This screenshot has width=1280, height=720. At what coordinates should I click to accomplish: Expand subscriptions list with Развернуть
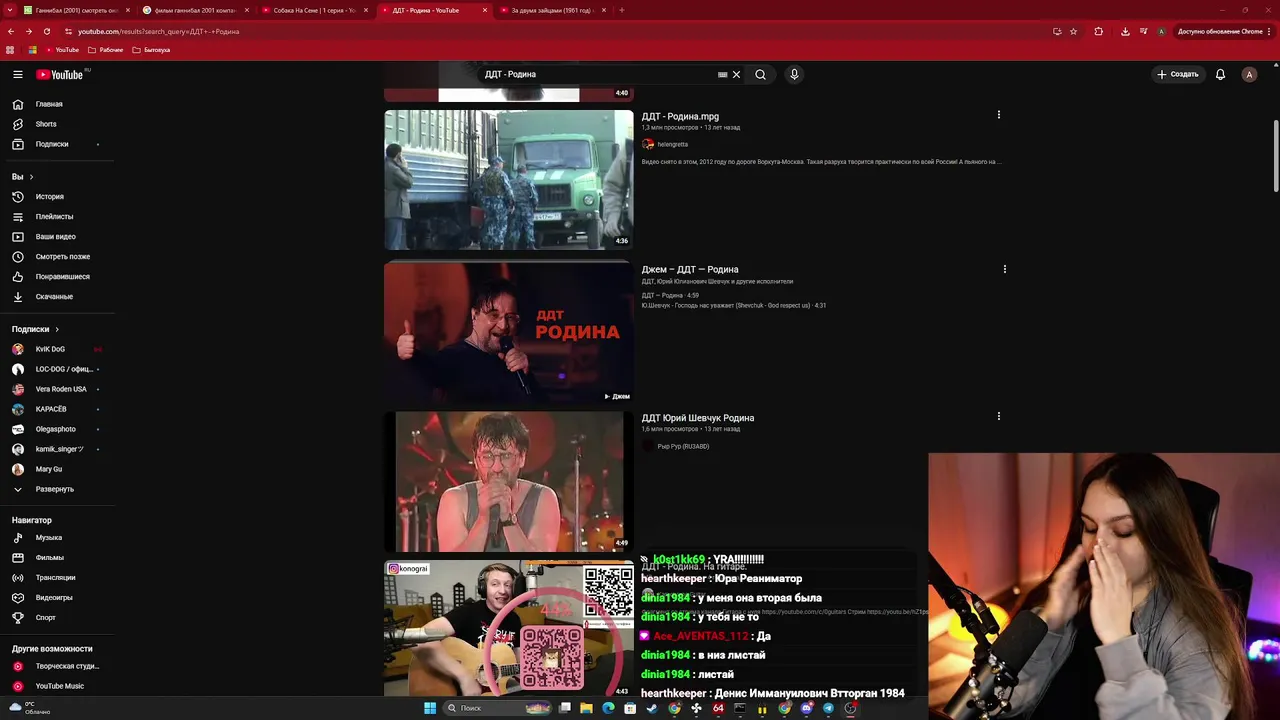[x=57, y=489]
